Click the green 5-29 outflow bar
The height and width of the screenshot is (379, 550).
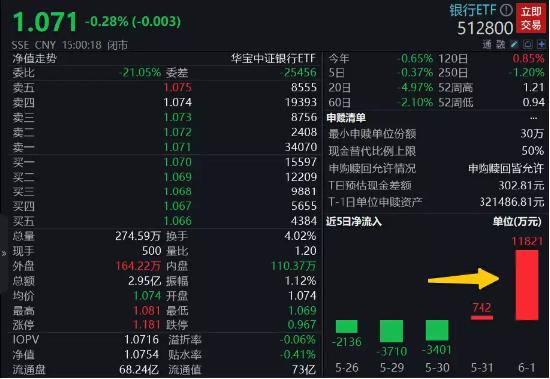pos(391,331)
